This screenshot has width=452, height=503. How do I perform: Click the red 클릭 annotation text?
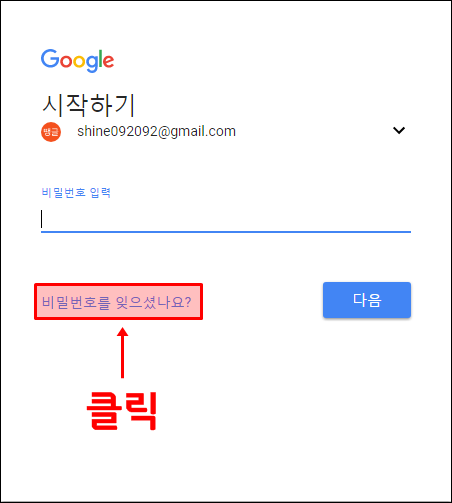click(122, 410)
